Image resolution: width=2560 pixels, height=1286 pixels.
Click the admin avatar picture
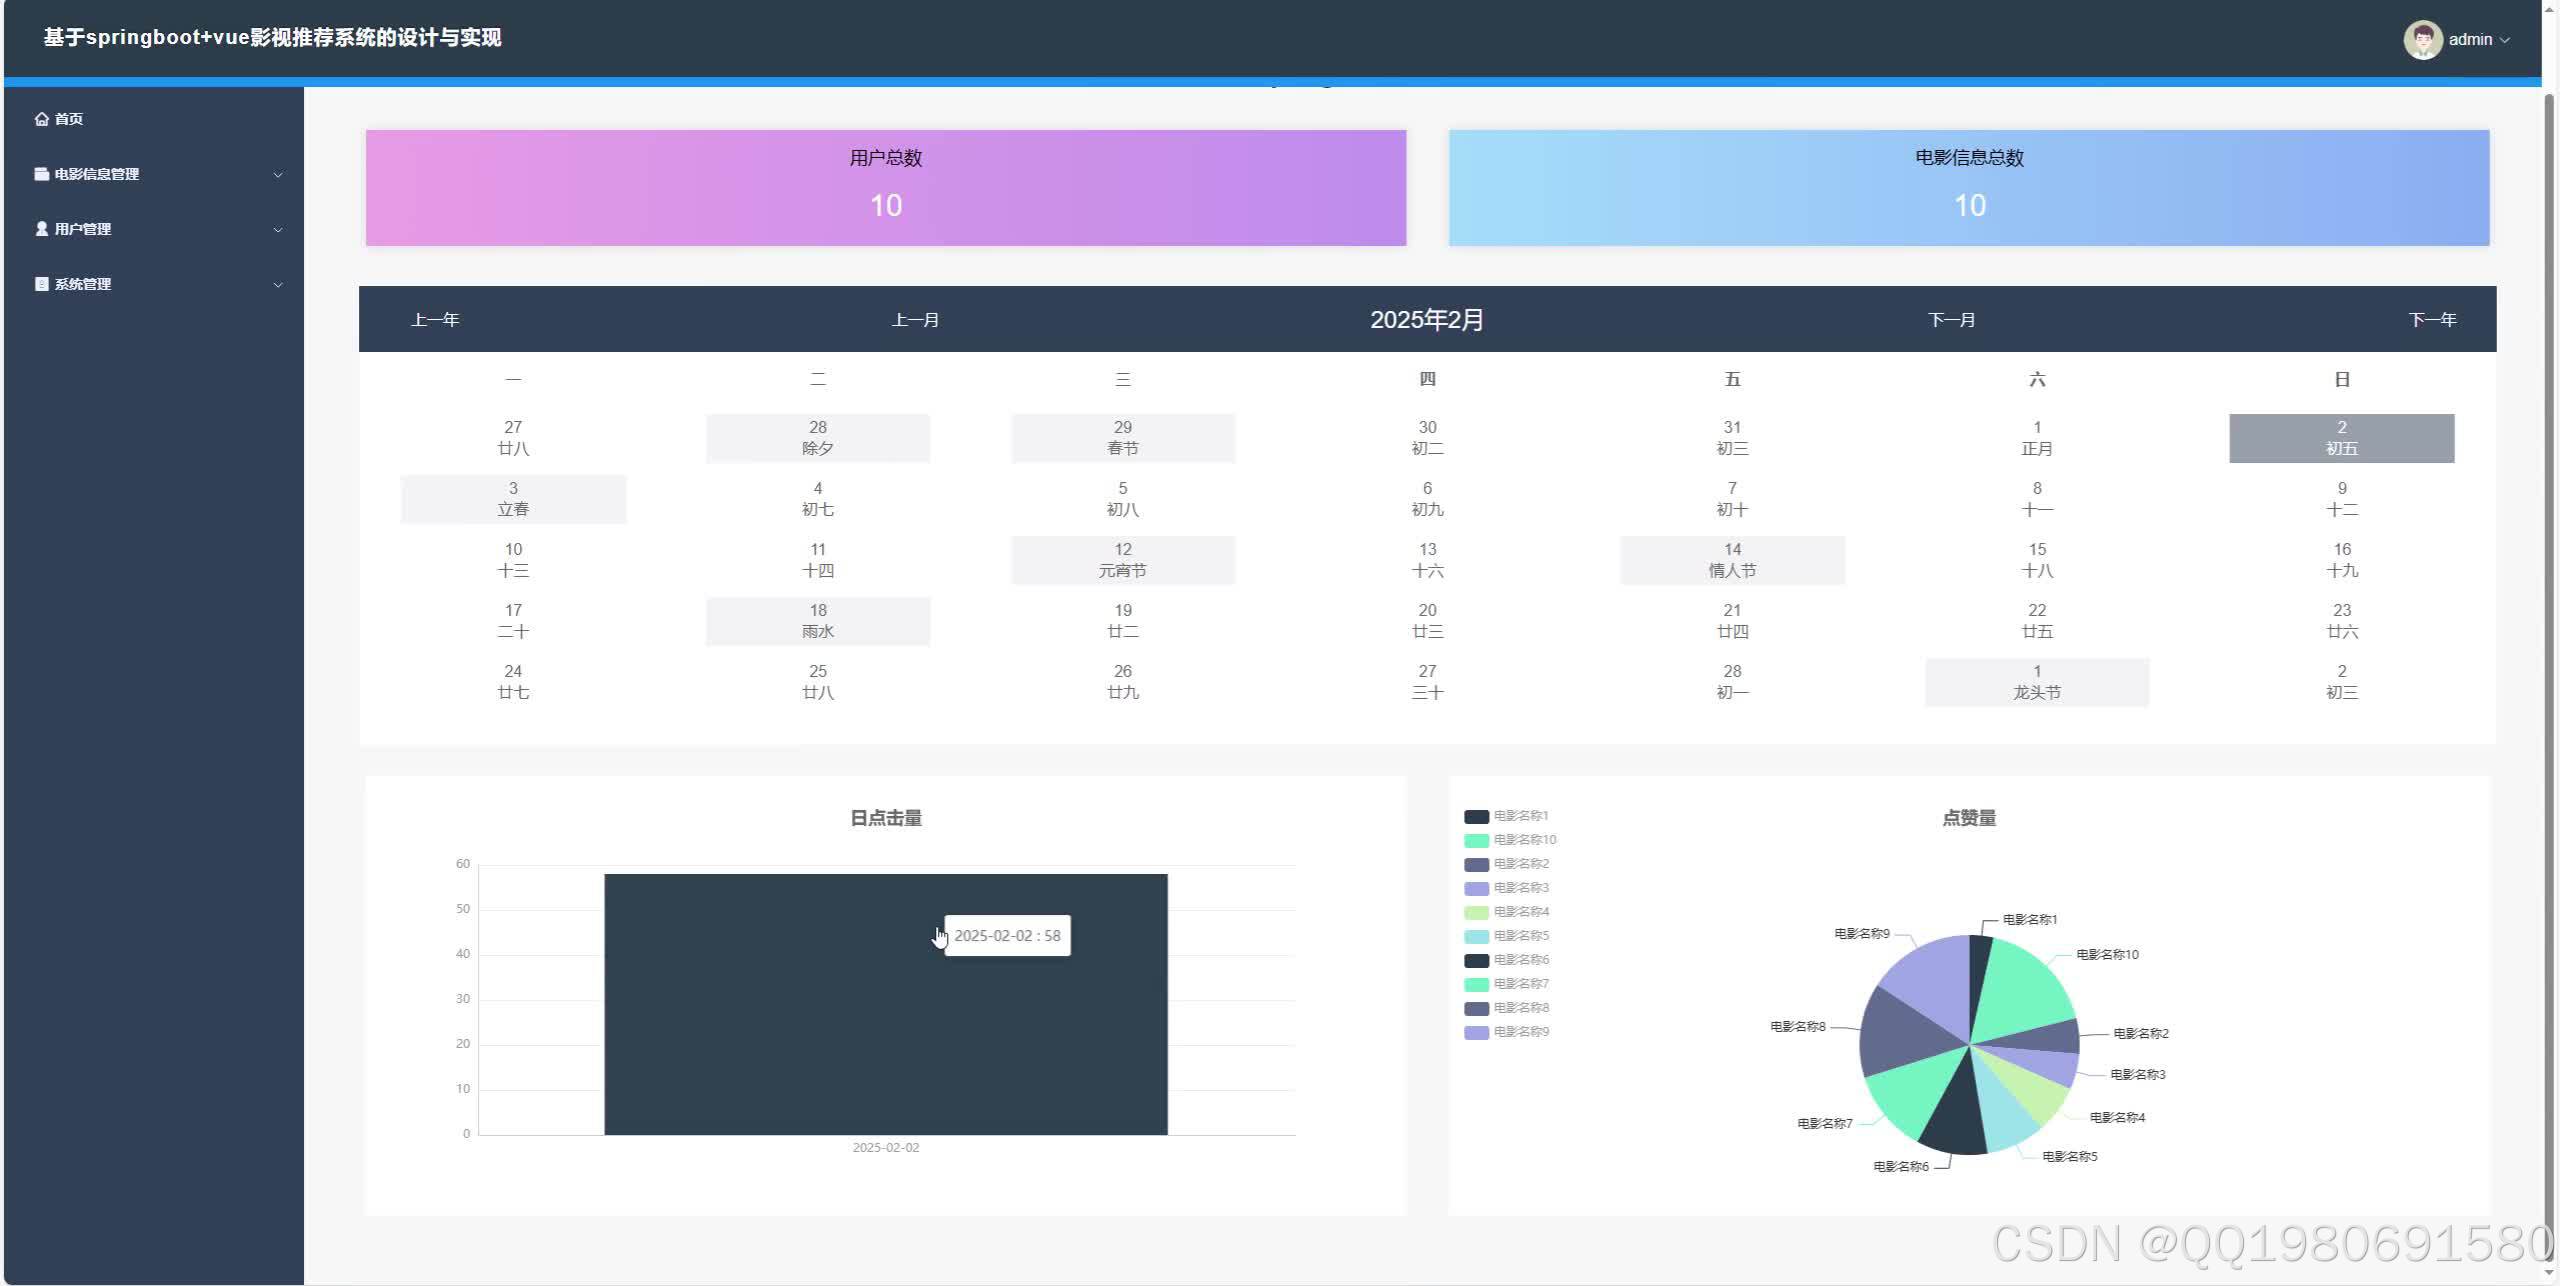tap(2422, 40)
